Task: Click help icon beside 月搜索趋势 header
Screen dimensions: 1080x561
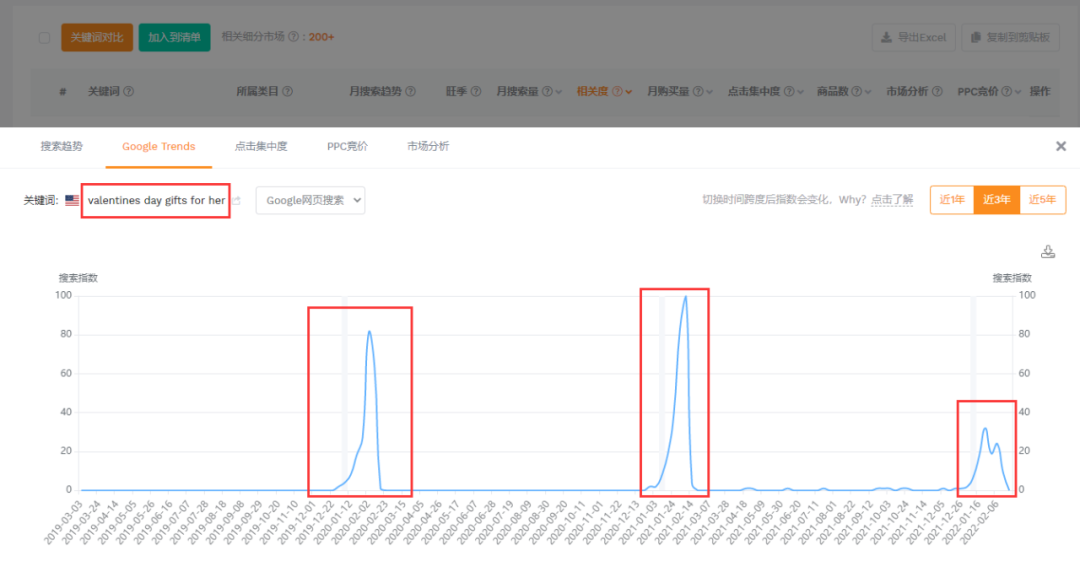Action: click(x=410, y=92)
